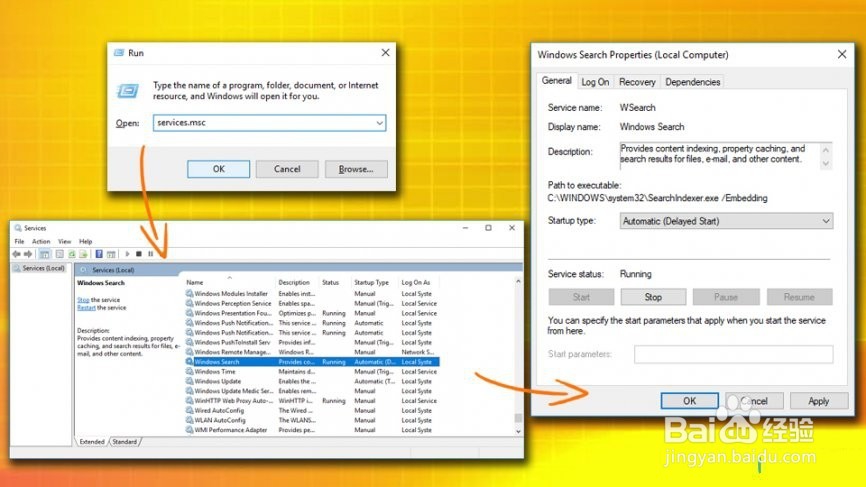
Task: Switch to the Extended tab in Services
Action: tap(92, 442)
